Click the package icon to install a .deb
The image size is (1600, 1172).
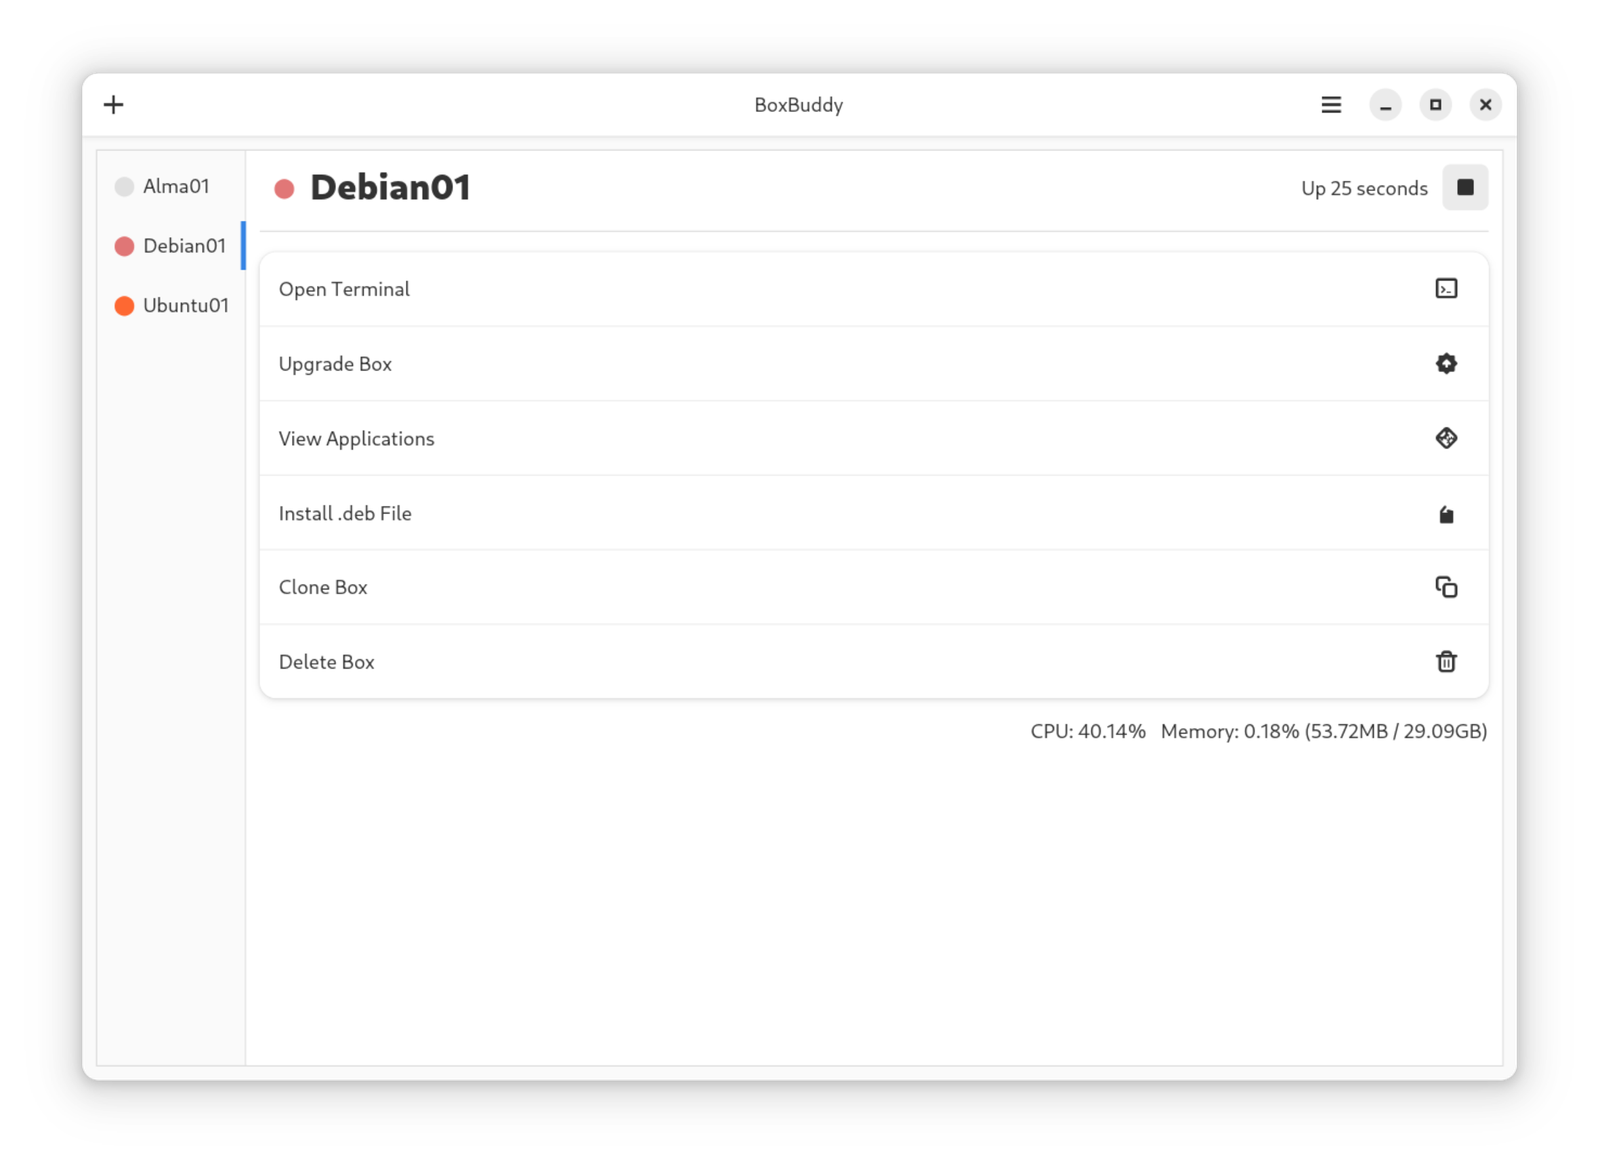coord(1447,513)
